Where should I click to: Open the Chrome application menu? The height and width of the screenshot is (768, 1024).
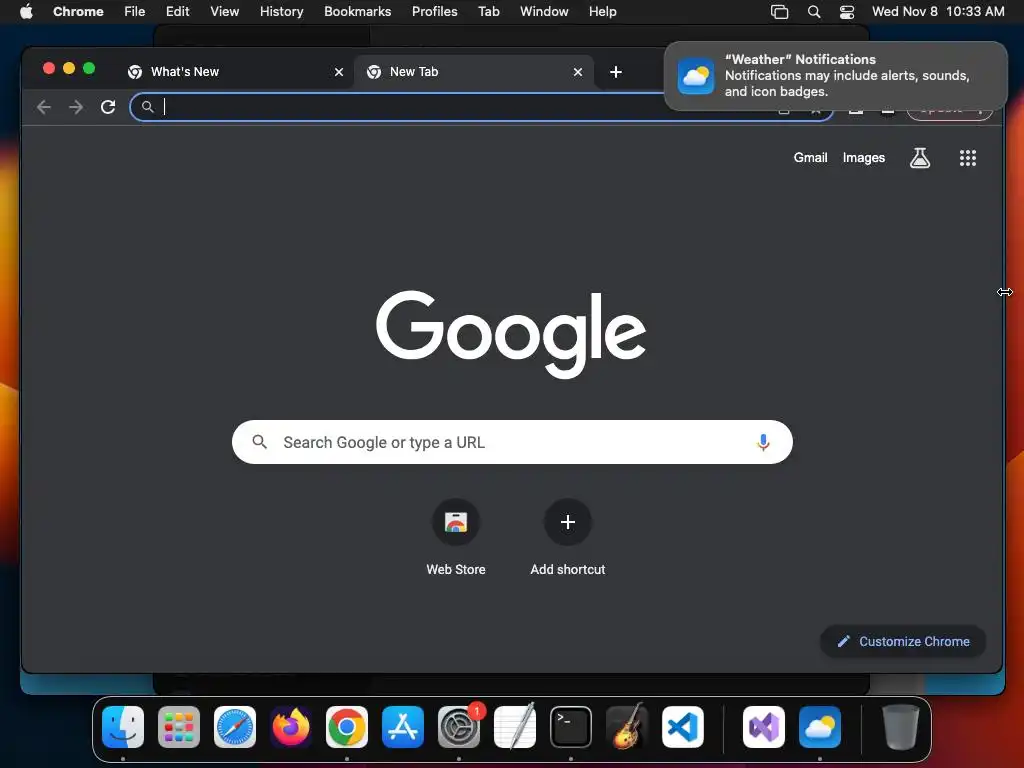tap(78, 12)
